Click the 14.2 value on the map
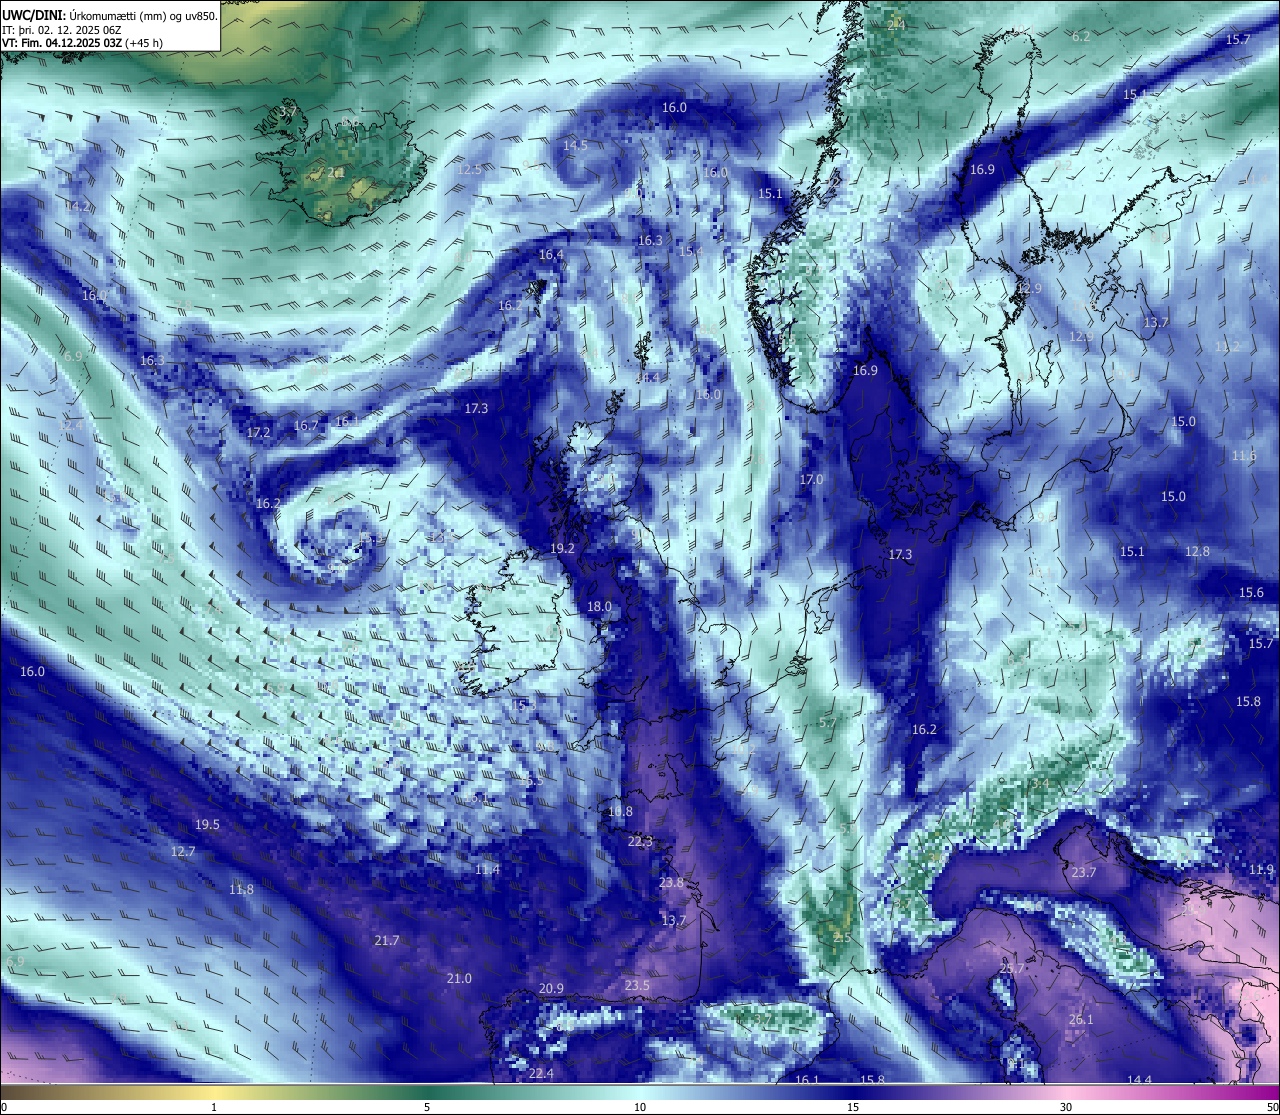This screenshot has height=1115, width=1280. click(x=77, y=208)
